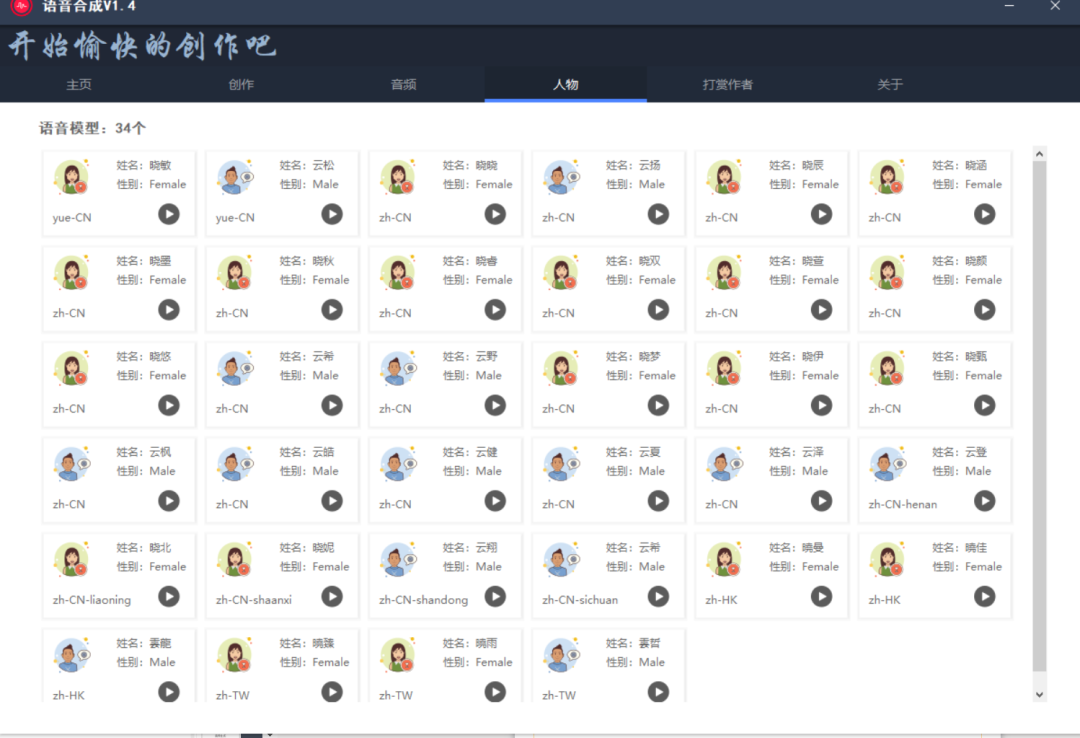The image size is (1080, 738).
Task: Play the 云野 voice sample
Action: 495,405
